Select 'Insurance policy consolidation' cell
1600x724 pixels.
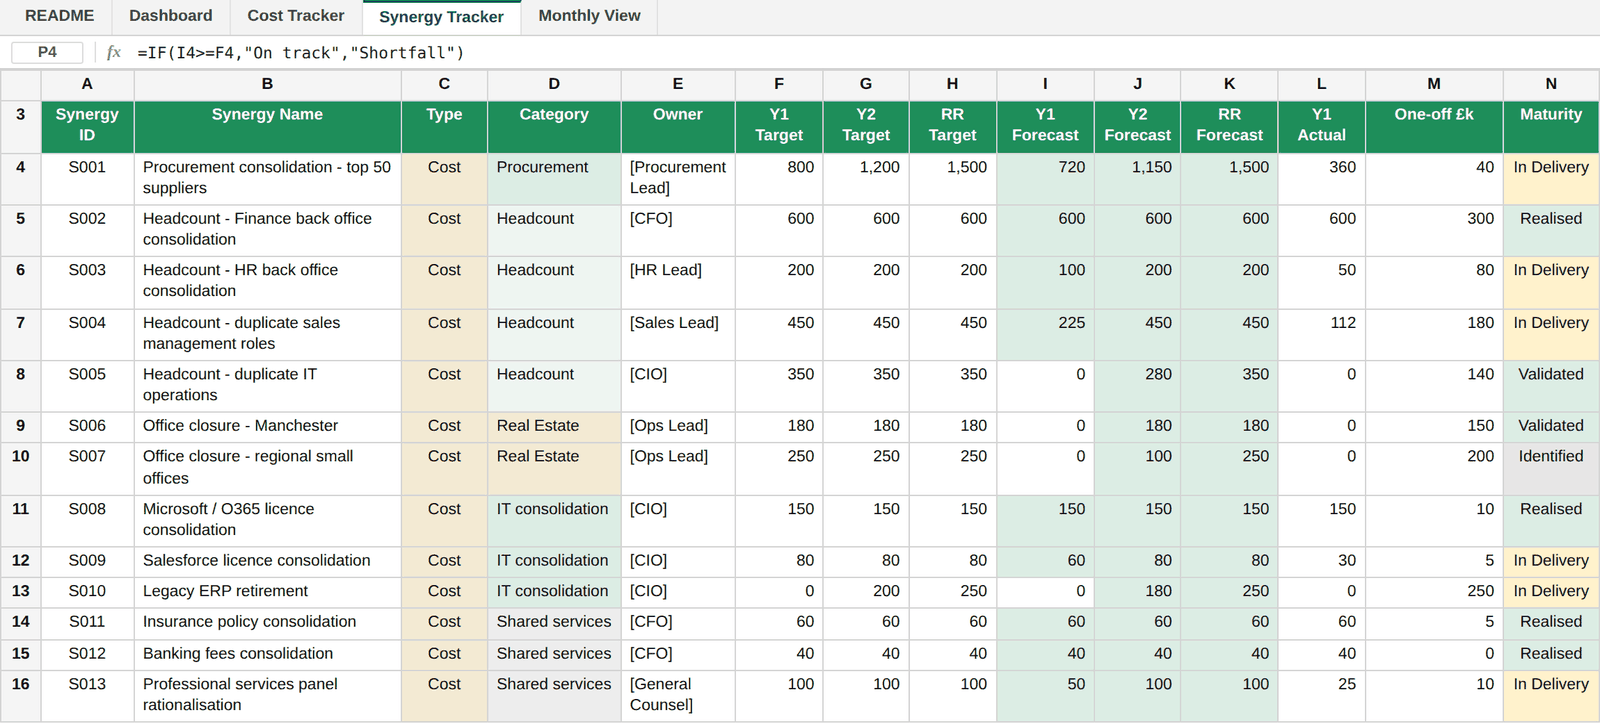(x=267, y=622)
